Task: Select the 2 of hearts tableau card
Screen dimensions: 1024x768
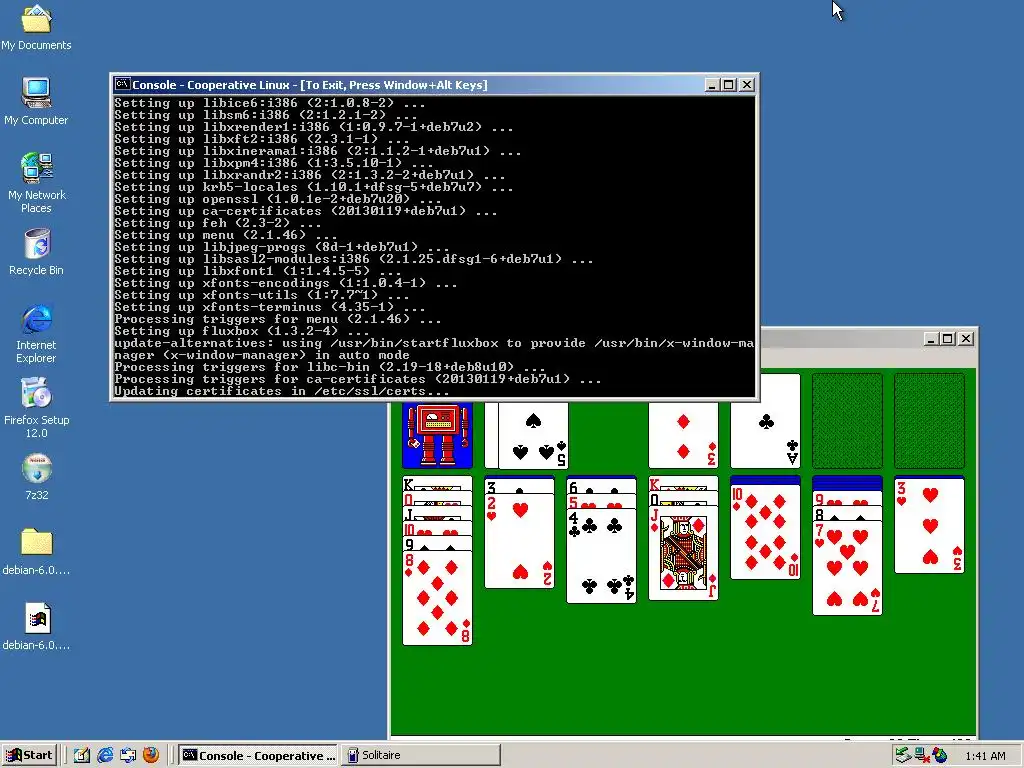Action: 519,541
